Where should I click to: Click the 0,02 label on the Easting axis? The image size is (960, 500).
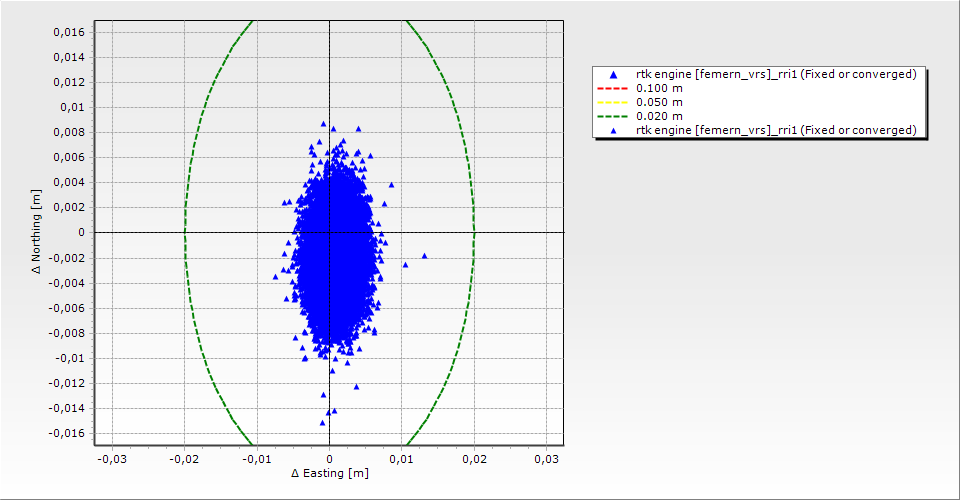click(474, 458)
